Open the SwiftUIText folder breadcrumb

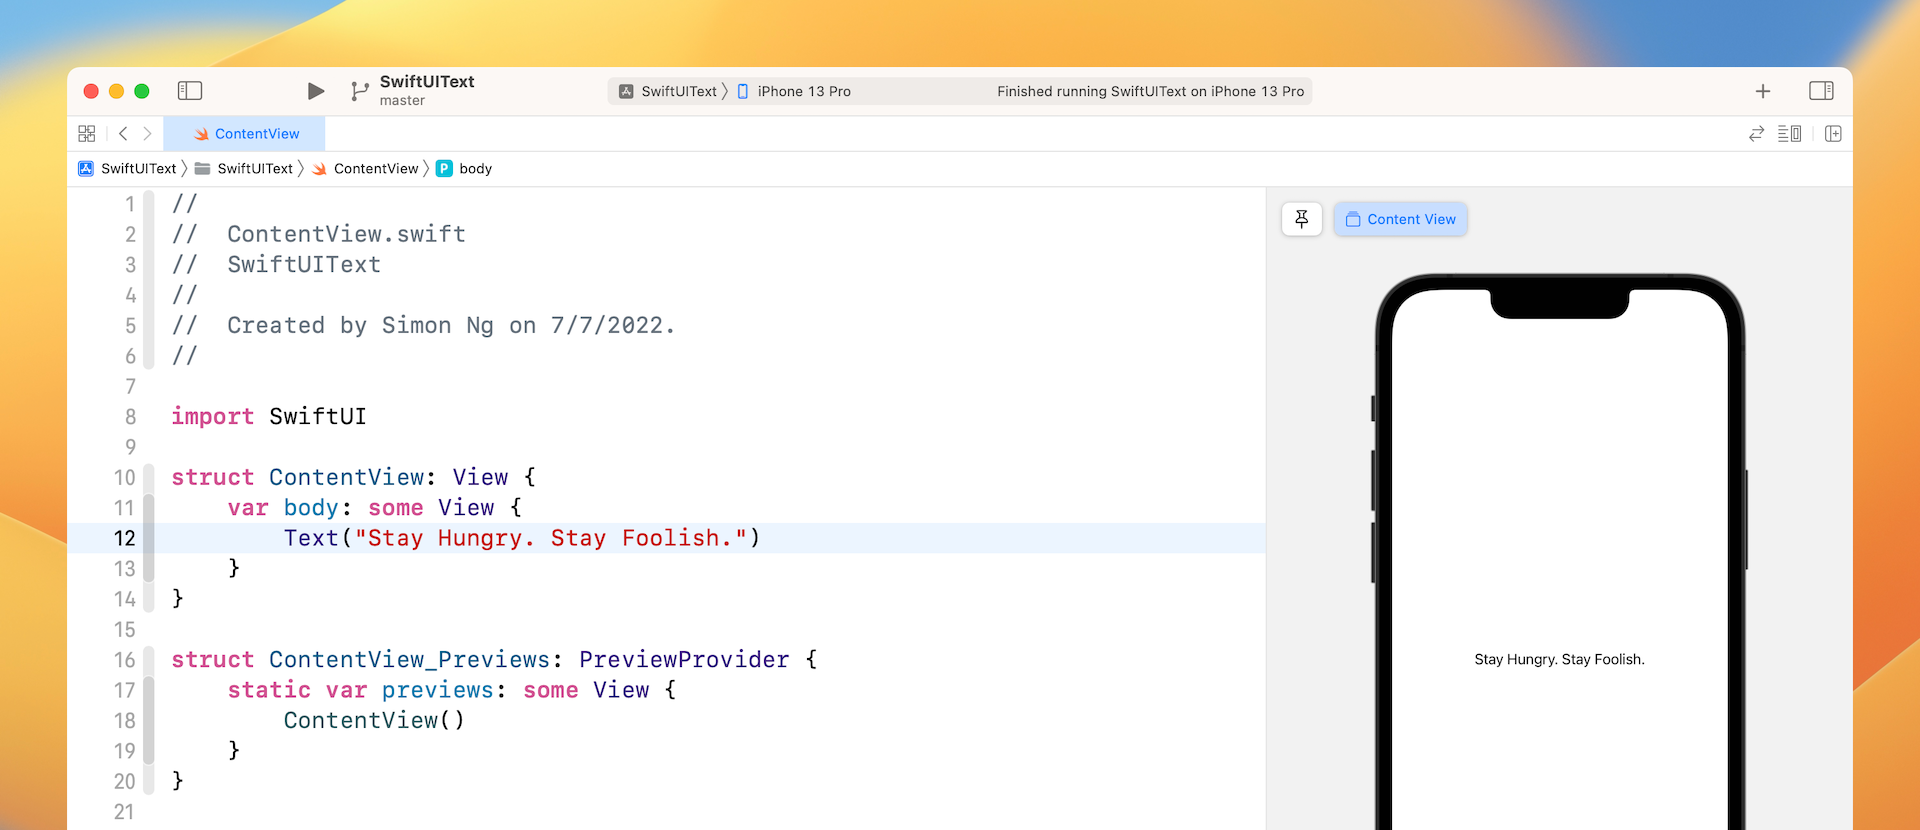[x=244, y=169]
